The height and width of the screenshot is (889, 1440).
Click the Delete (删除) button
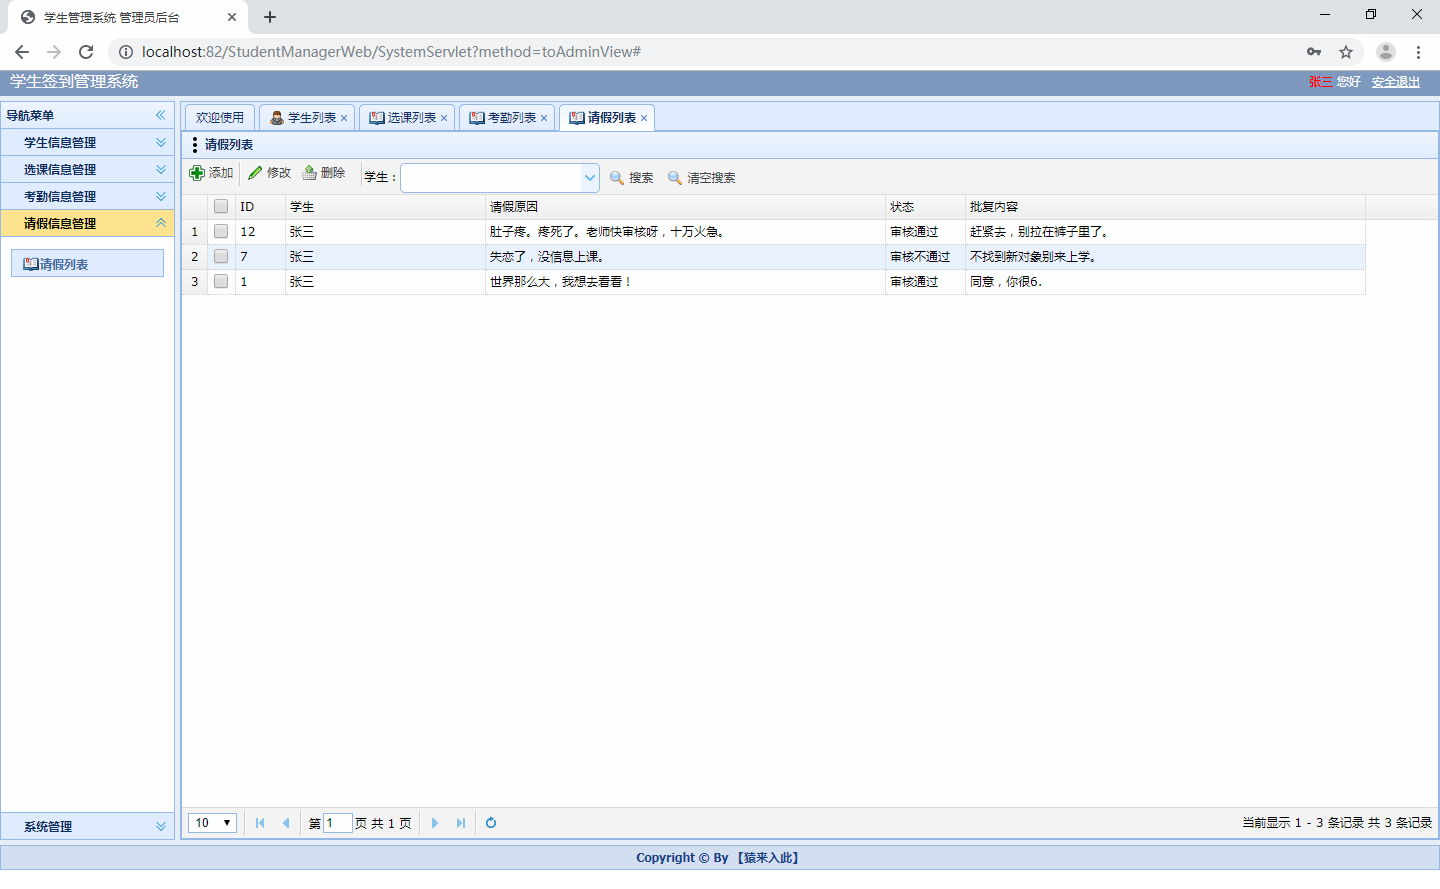pyautogui.click(x=323, y=173)
